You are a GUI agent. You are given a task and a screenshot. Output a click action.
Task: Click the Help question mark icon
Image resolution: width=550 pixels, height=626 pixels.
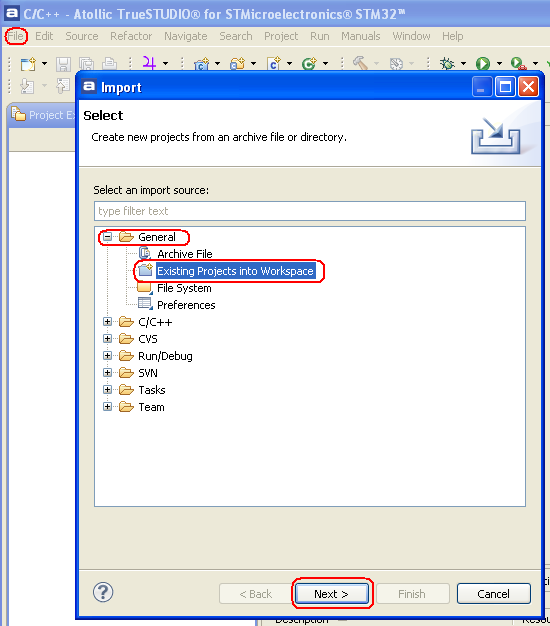(103, 592)
